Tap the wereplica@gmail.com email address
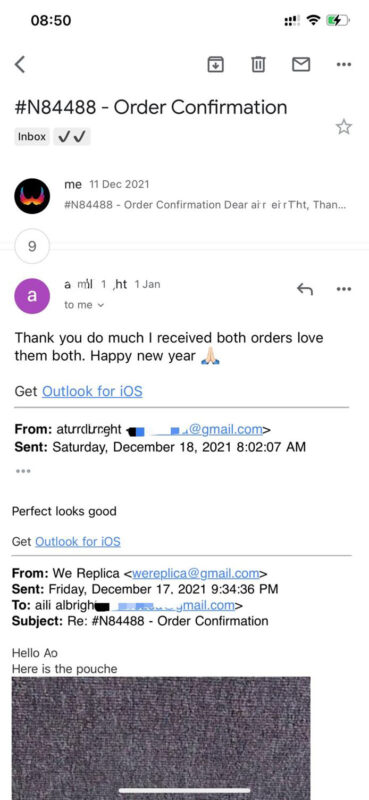 click(196, 573)
